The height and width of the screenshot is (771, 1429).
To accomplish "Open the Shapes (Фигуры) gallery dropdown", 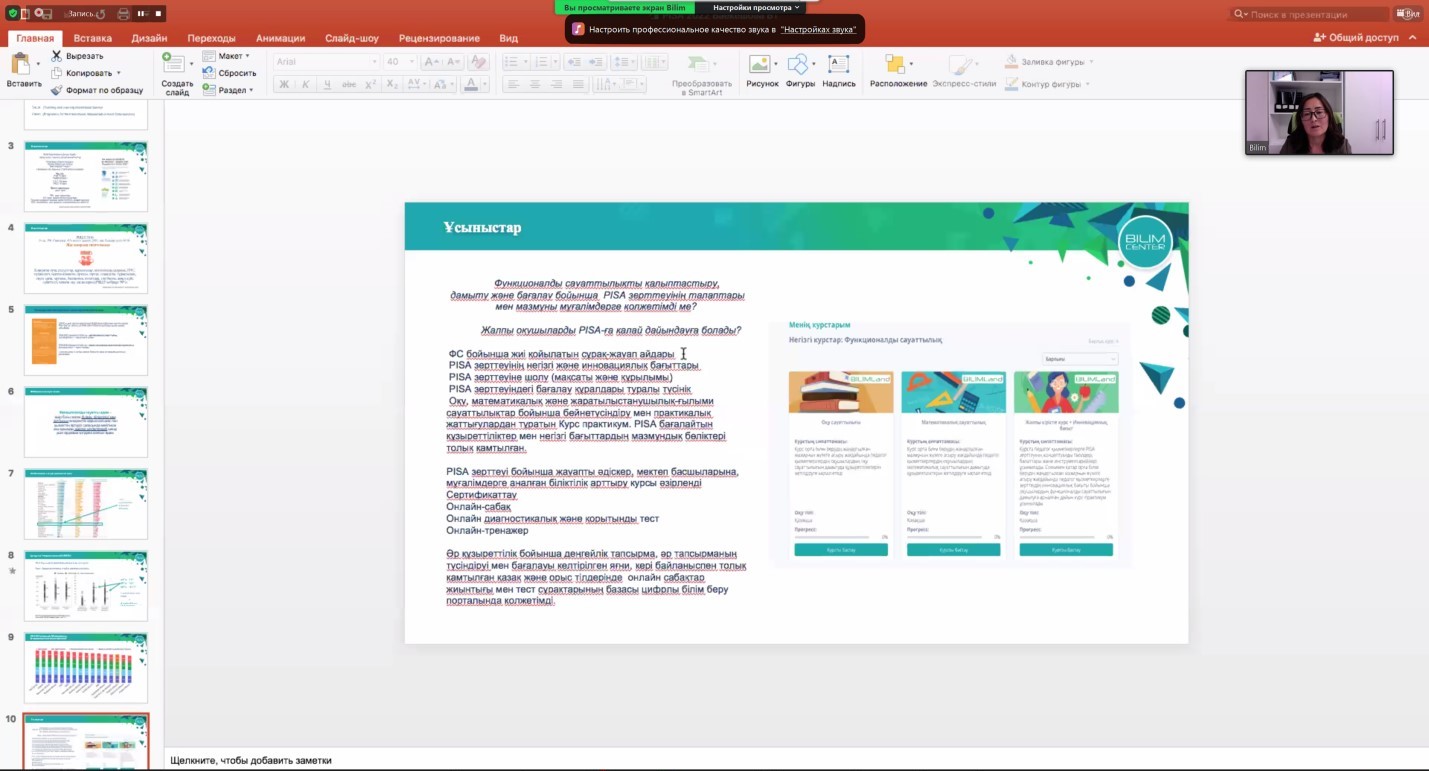I will coord(814,64).
